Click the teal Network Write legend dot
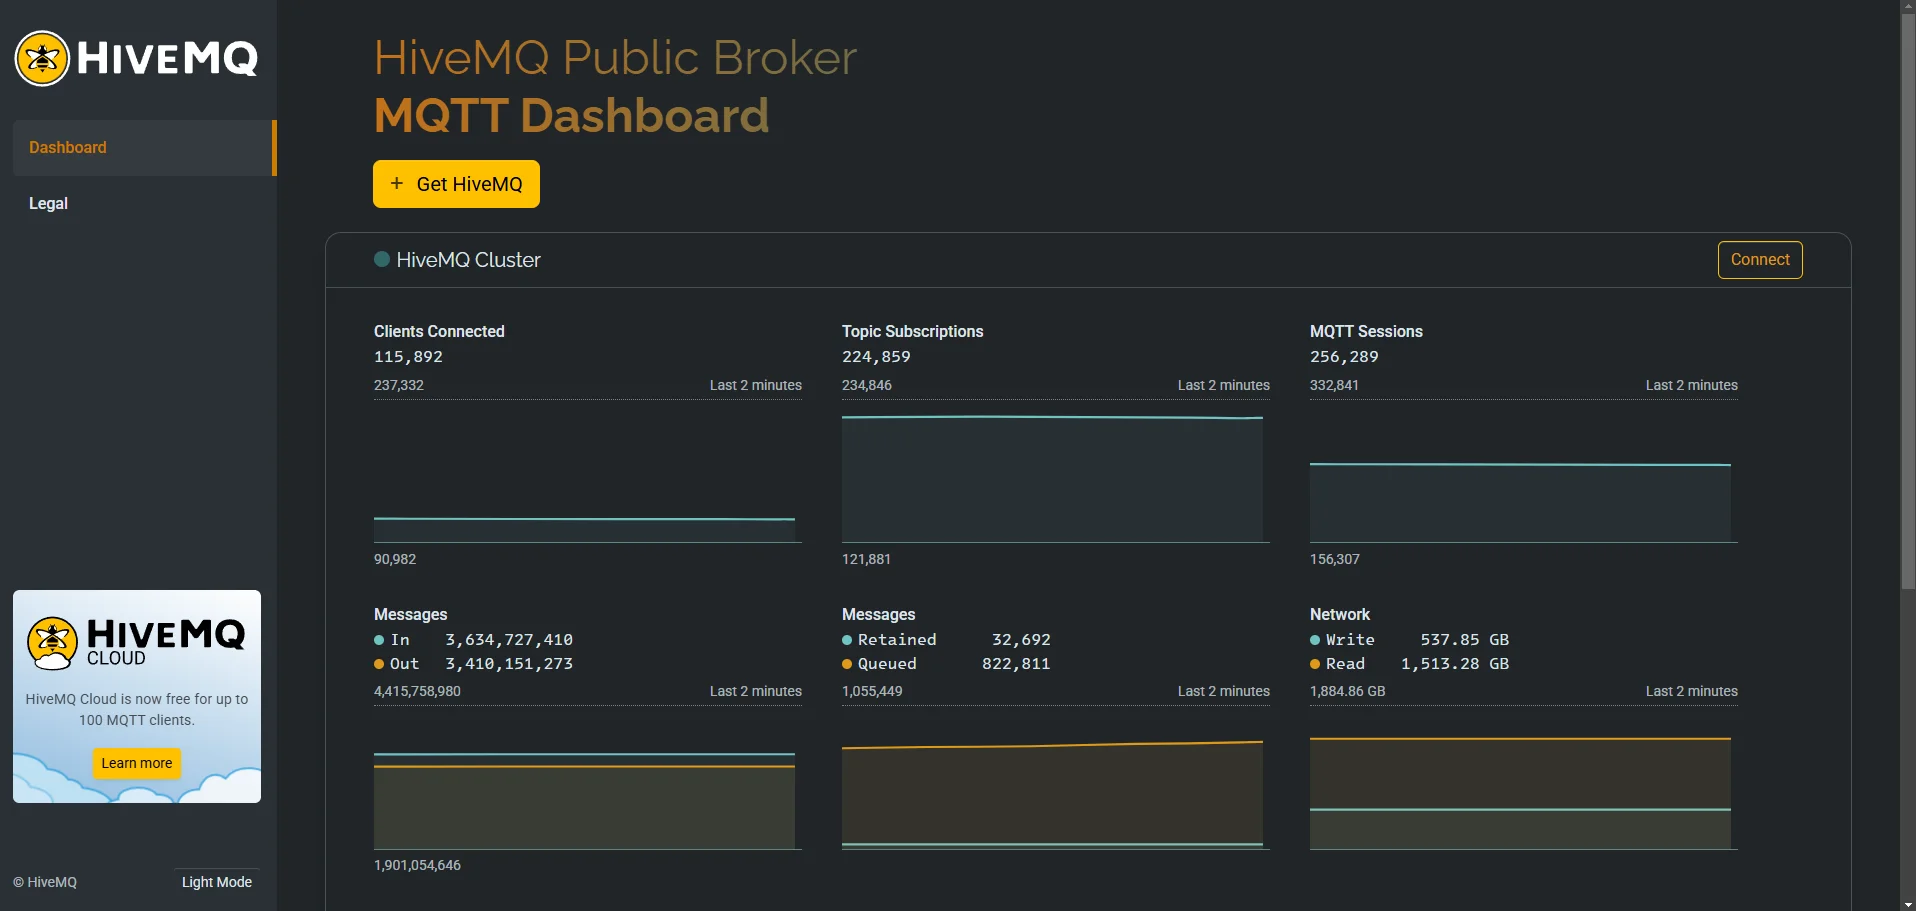The image size is (1916, 911). (x=1315, y=640)
